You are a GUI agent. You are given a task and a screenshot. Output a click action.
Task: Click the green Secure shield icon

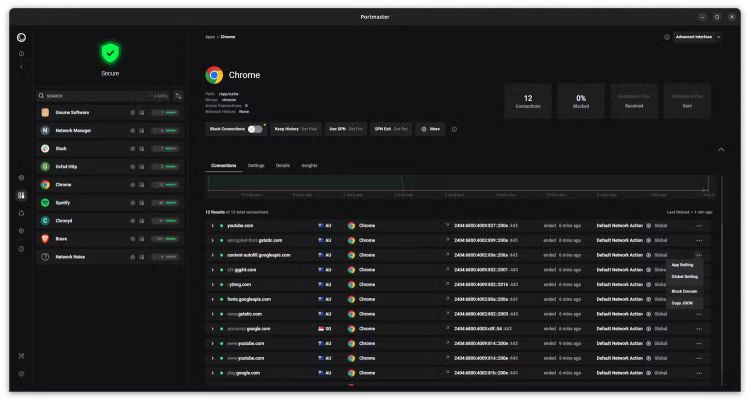tap(110, 53)
